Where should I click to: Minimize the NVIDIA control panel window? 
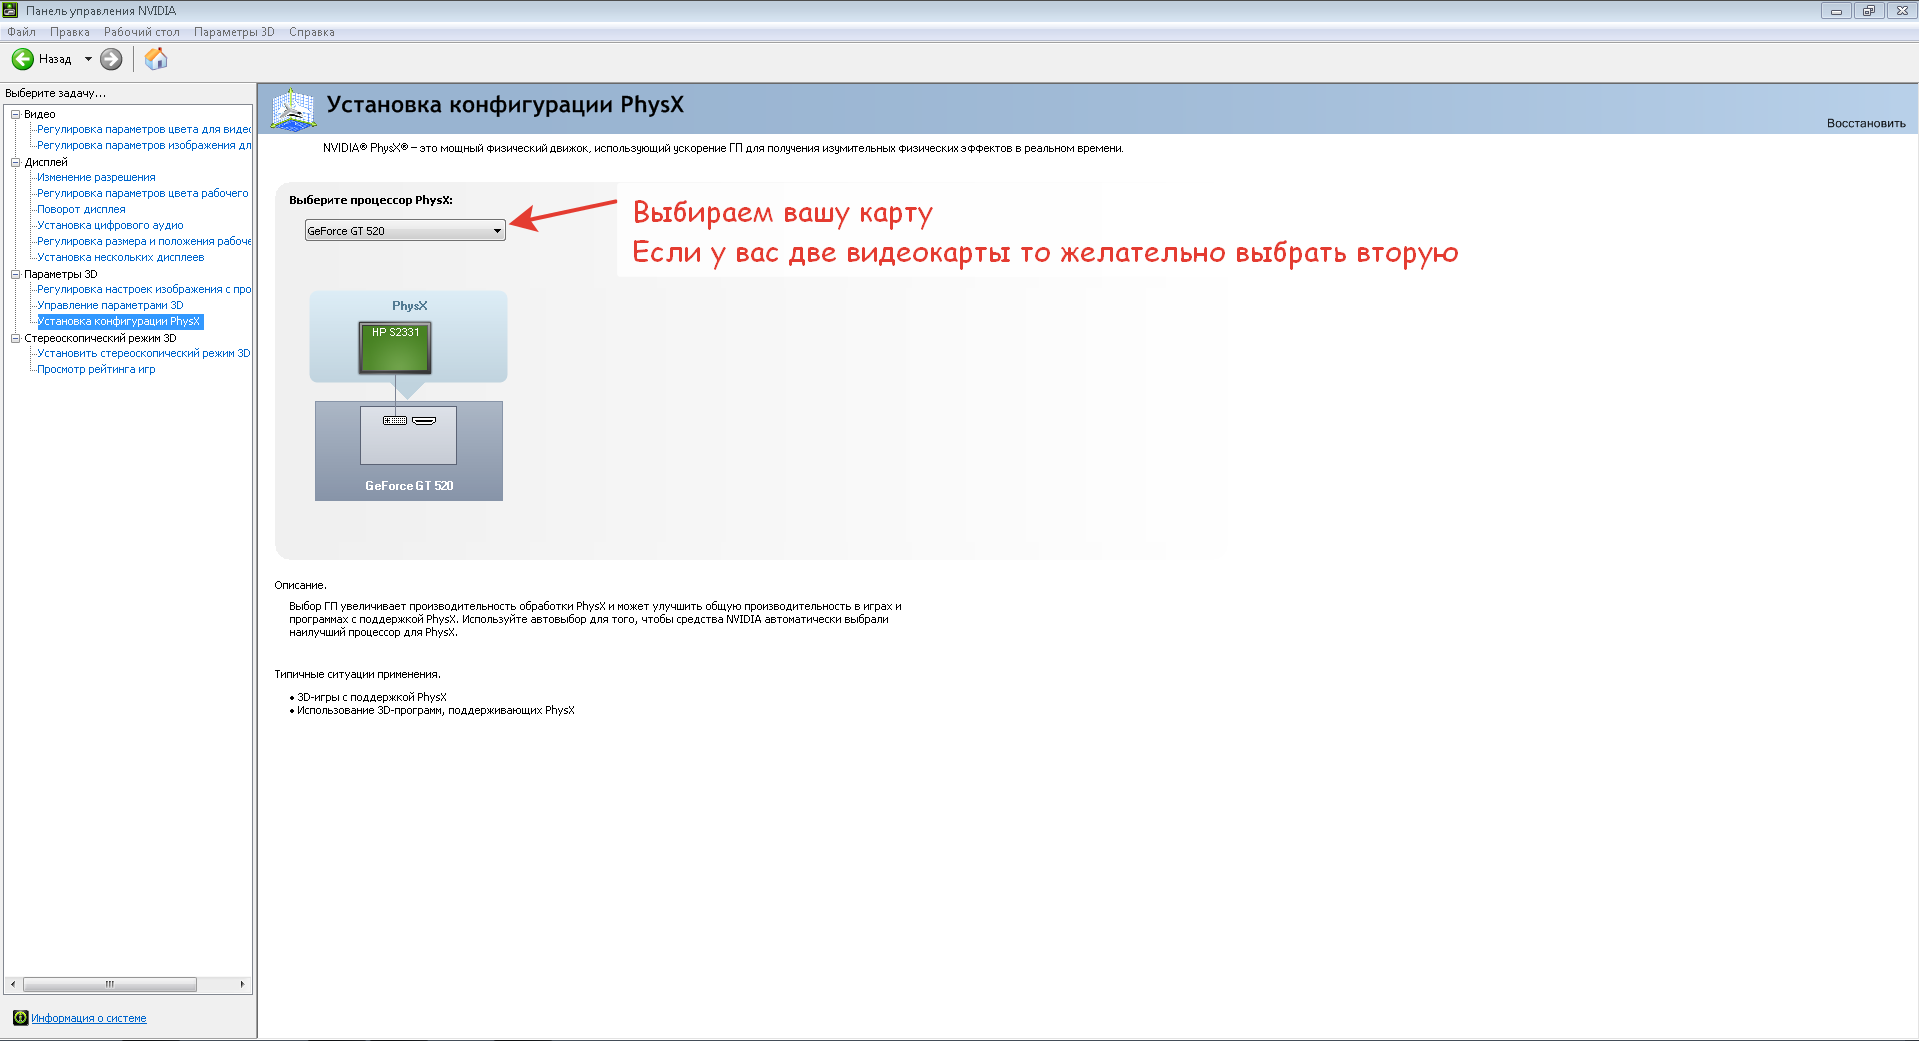(x=1836, y=11)
